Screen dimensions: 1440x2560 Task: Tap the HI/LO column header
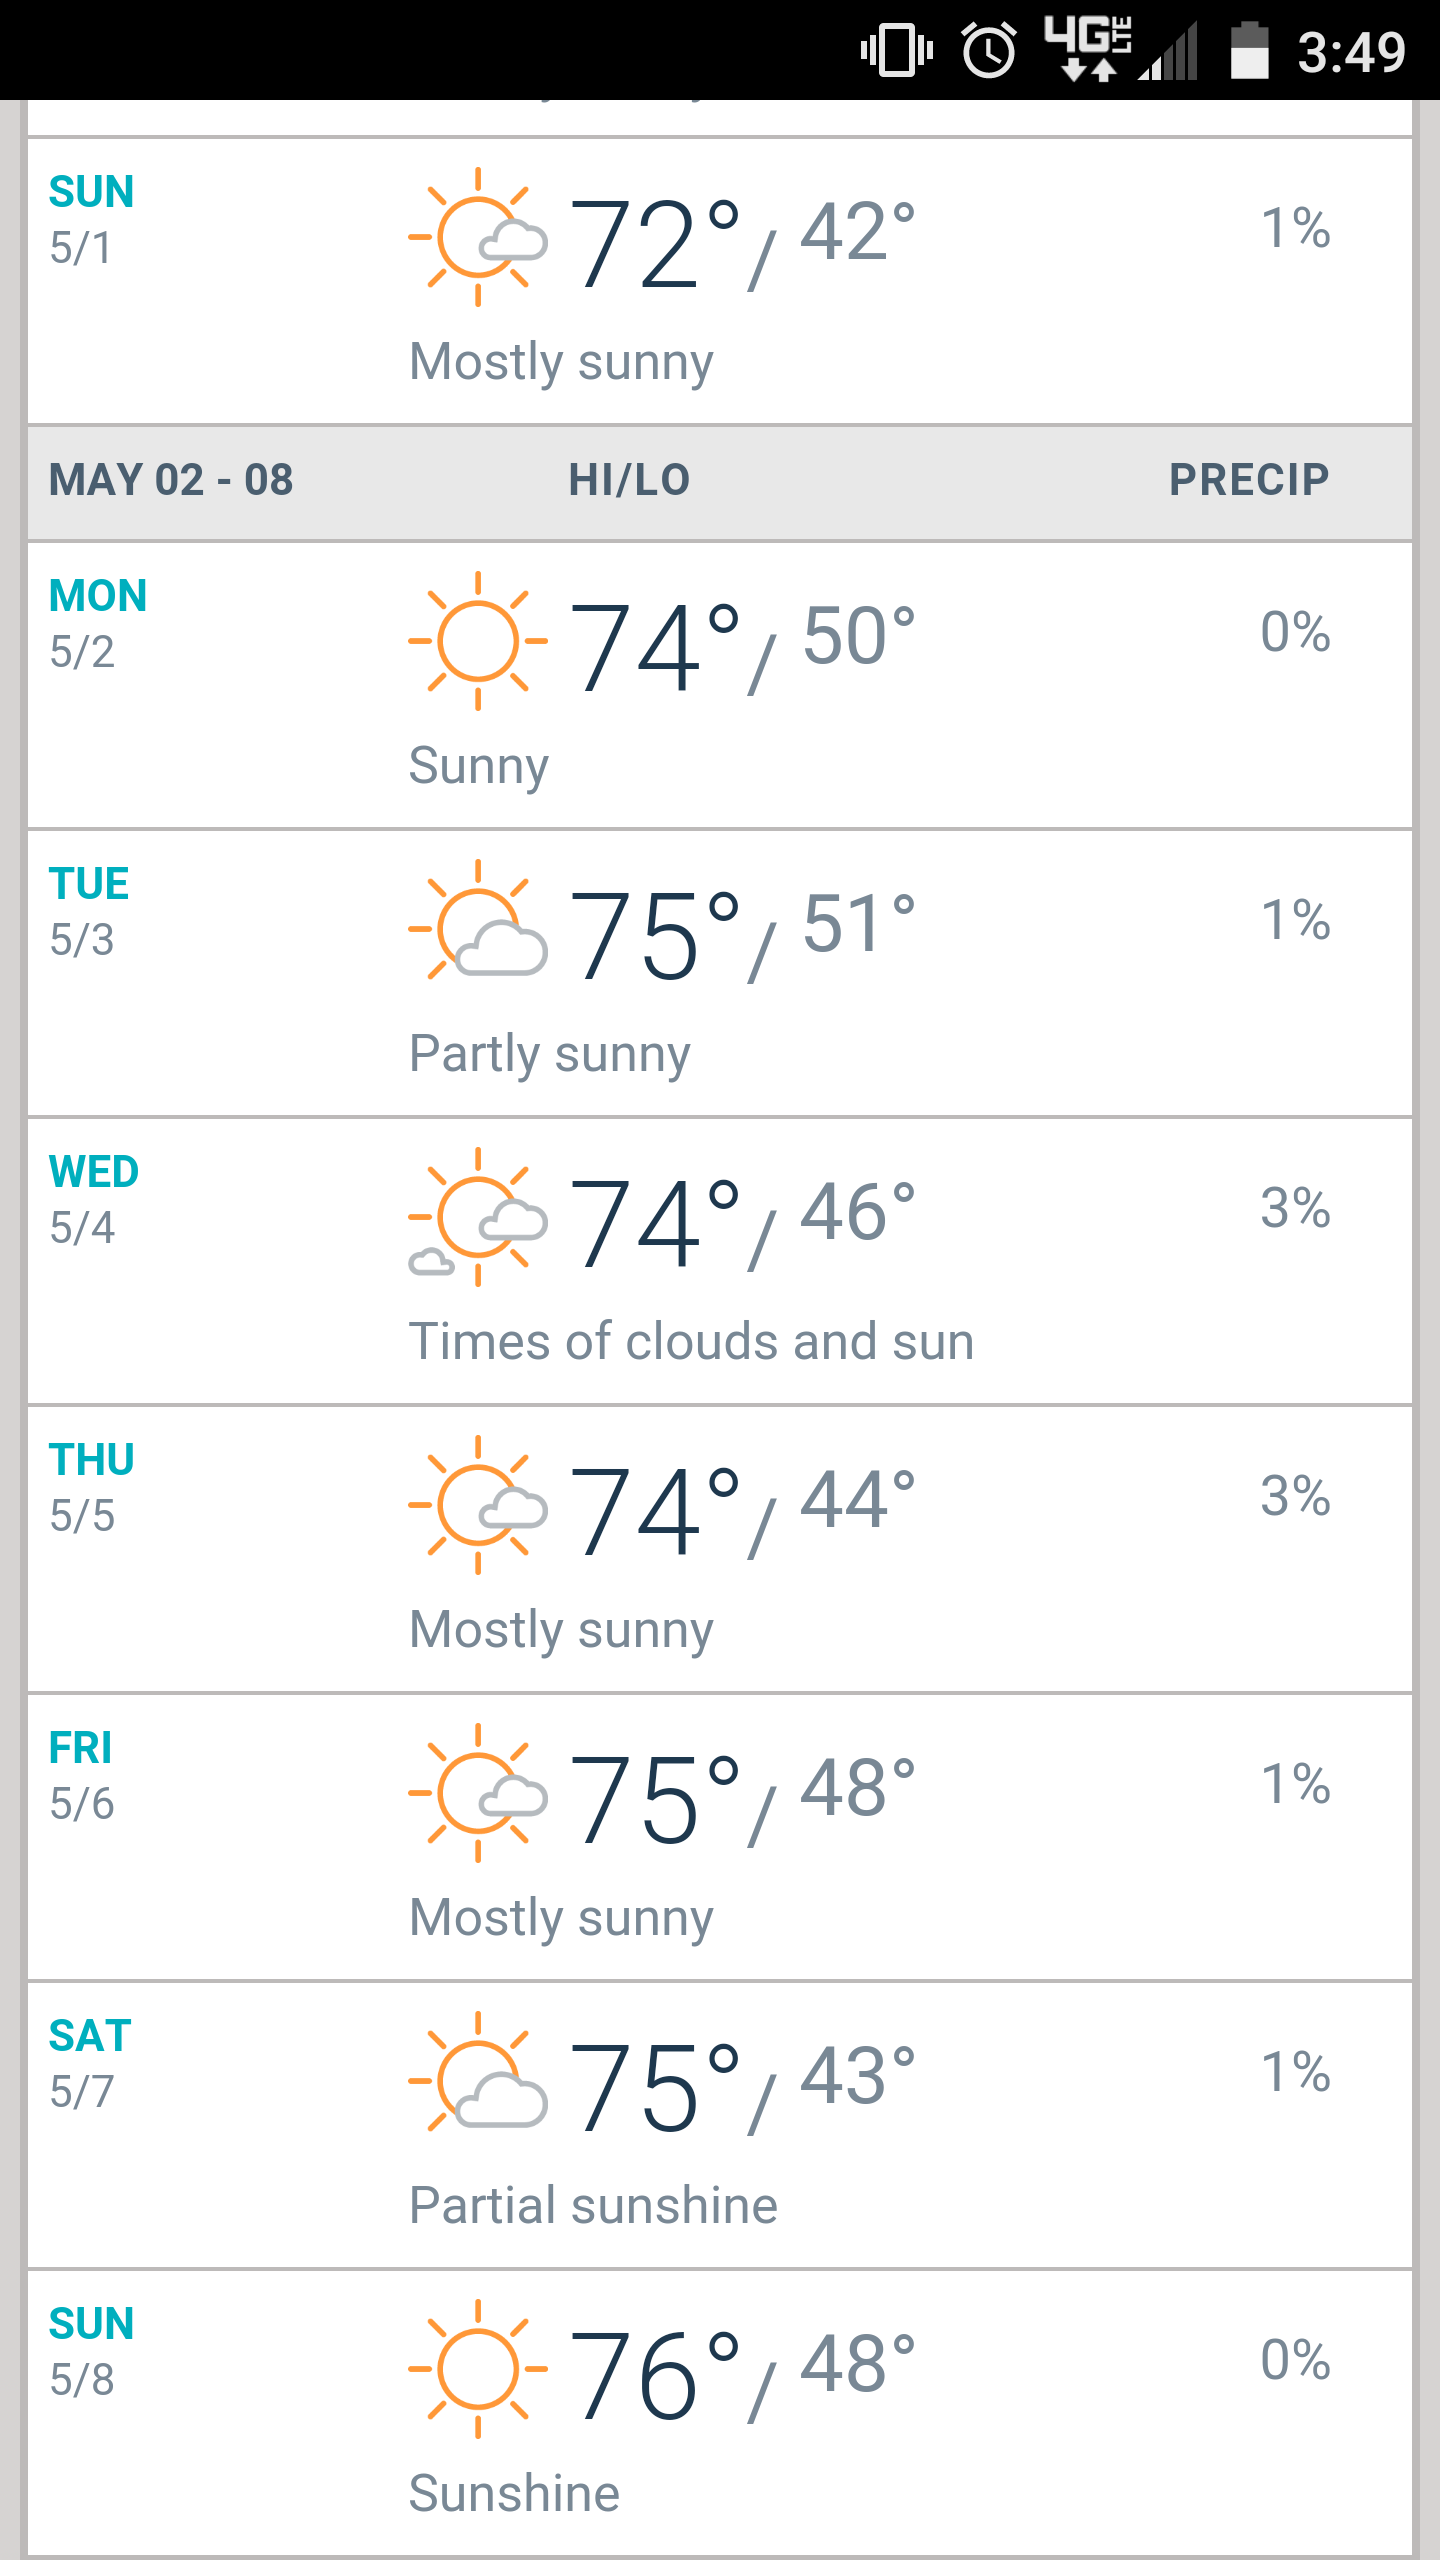629,480
